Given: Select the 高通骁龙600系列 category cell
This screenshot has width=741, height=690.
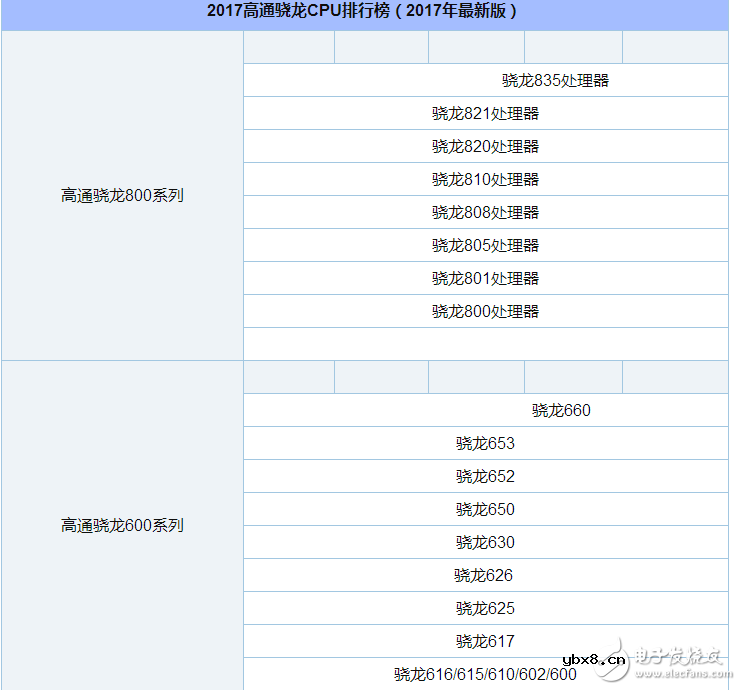Looking at the screenshot, I should pyautogui.click(x=122, y=526).
